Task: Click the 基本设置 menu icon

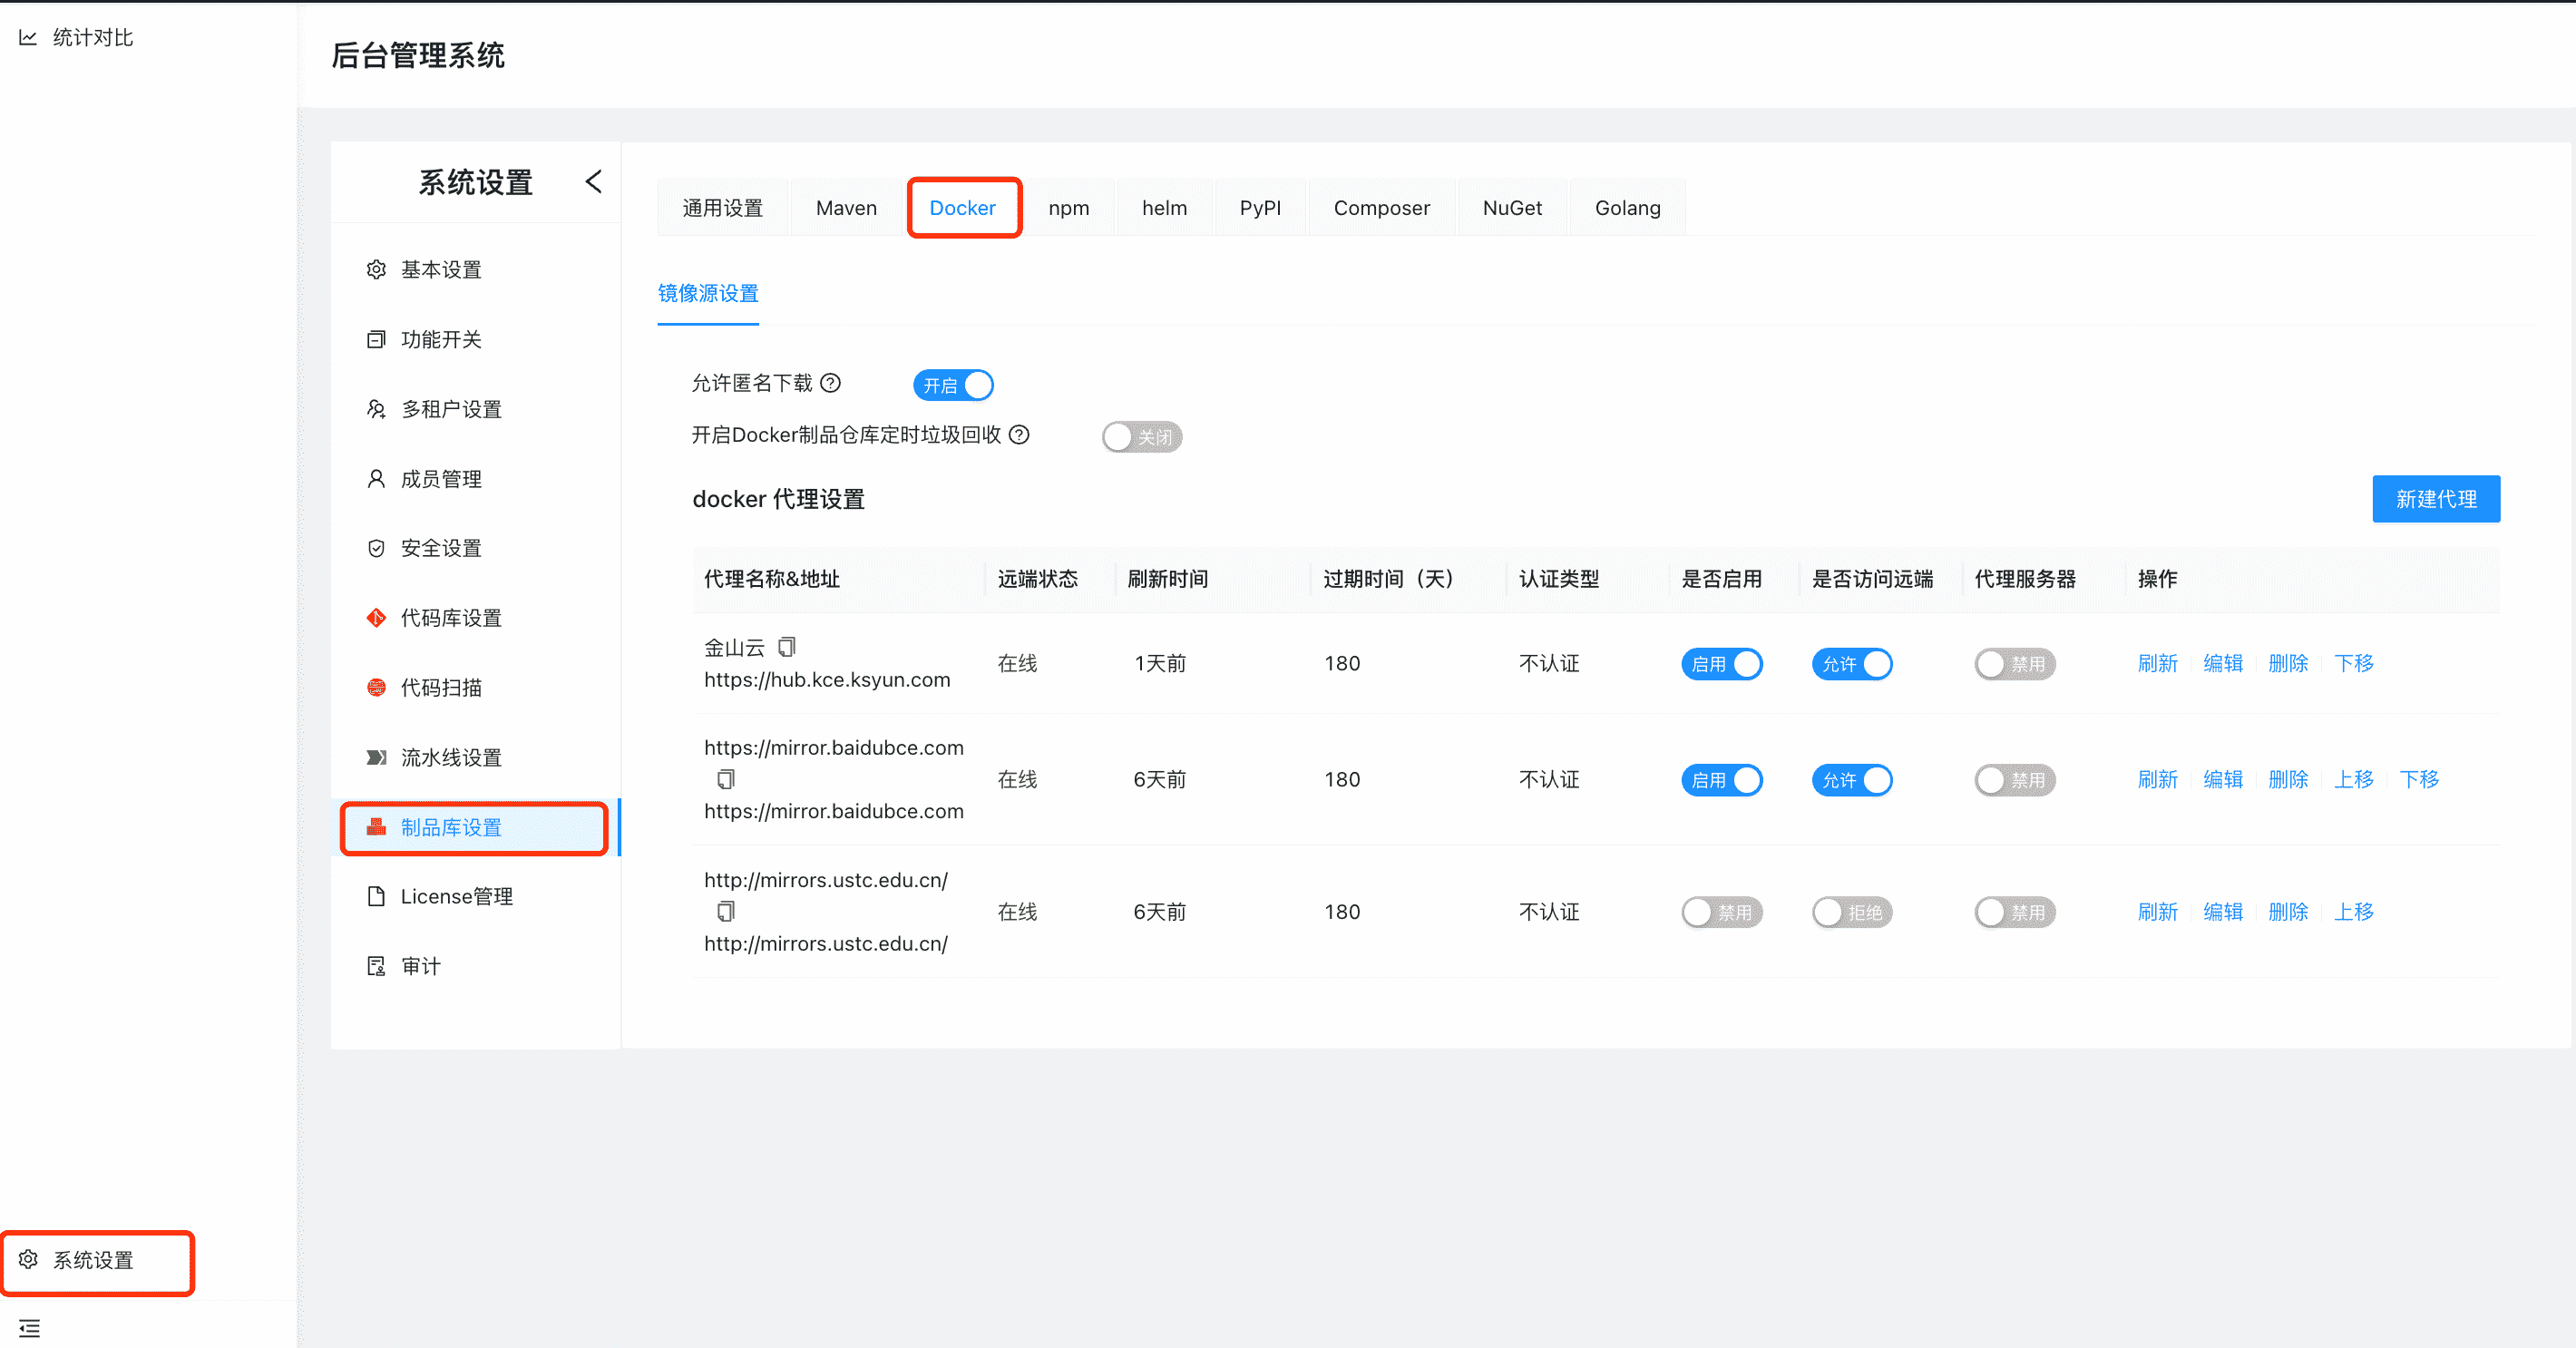Action: [x=376, y=269]
